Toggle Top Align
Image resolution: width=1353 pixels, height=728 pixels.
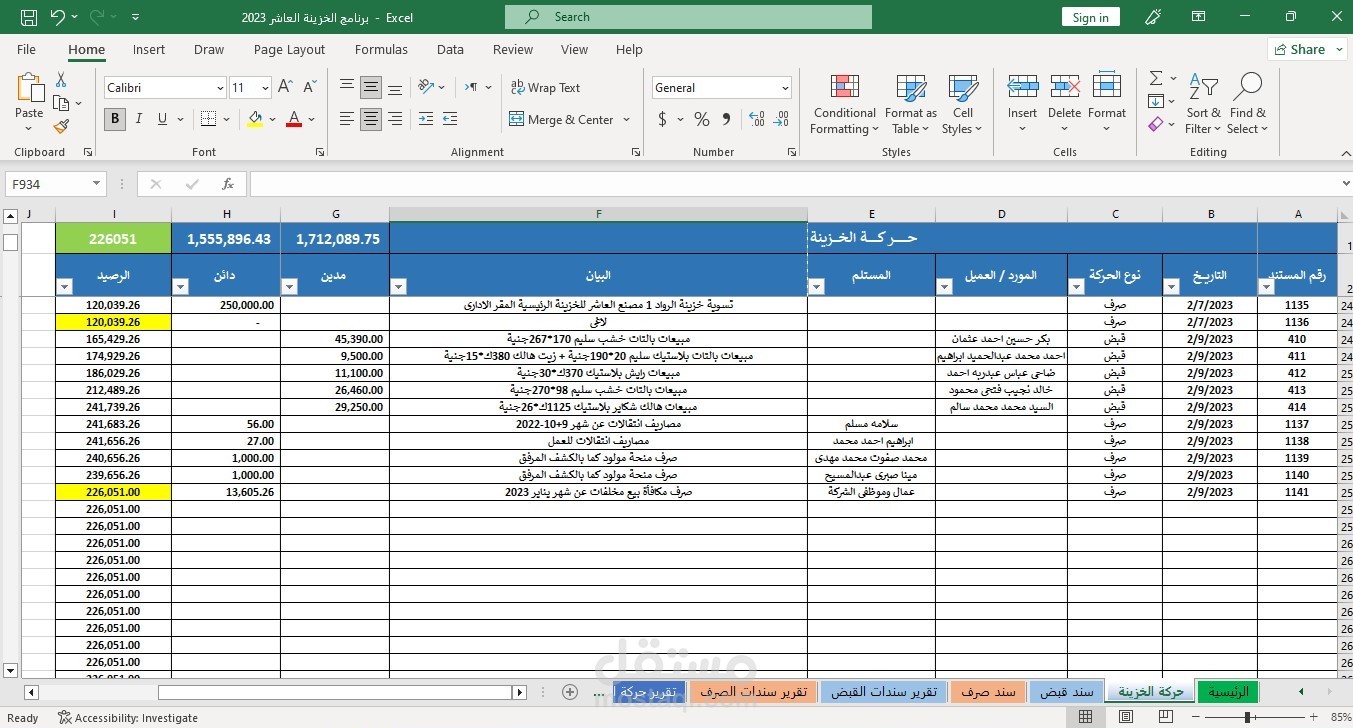click(347, 87)
